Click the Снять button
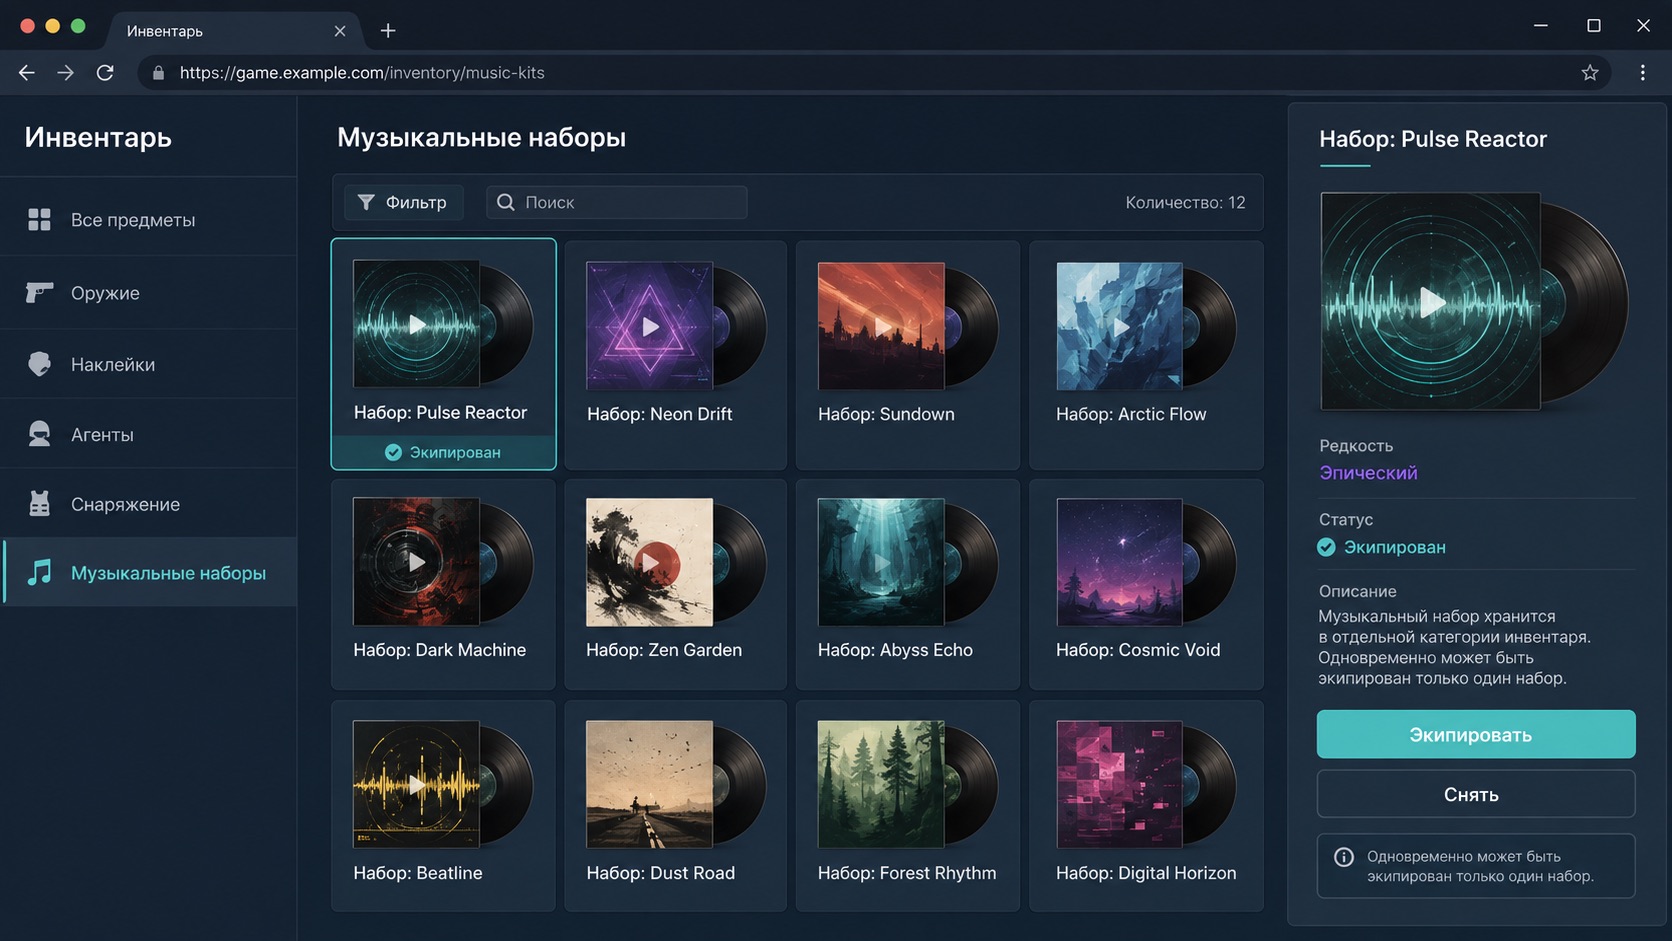This screenshot has height=941, width=1672. [1476, 794]
